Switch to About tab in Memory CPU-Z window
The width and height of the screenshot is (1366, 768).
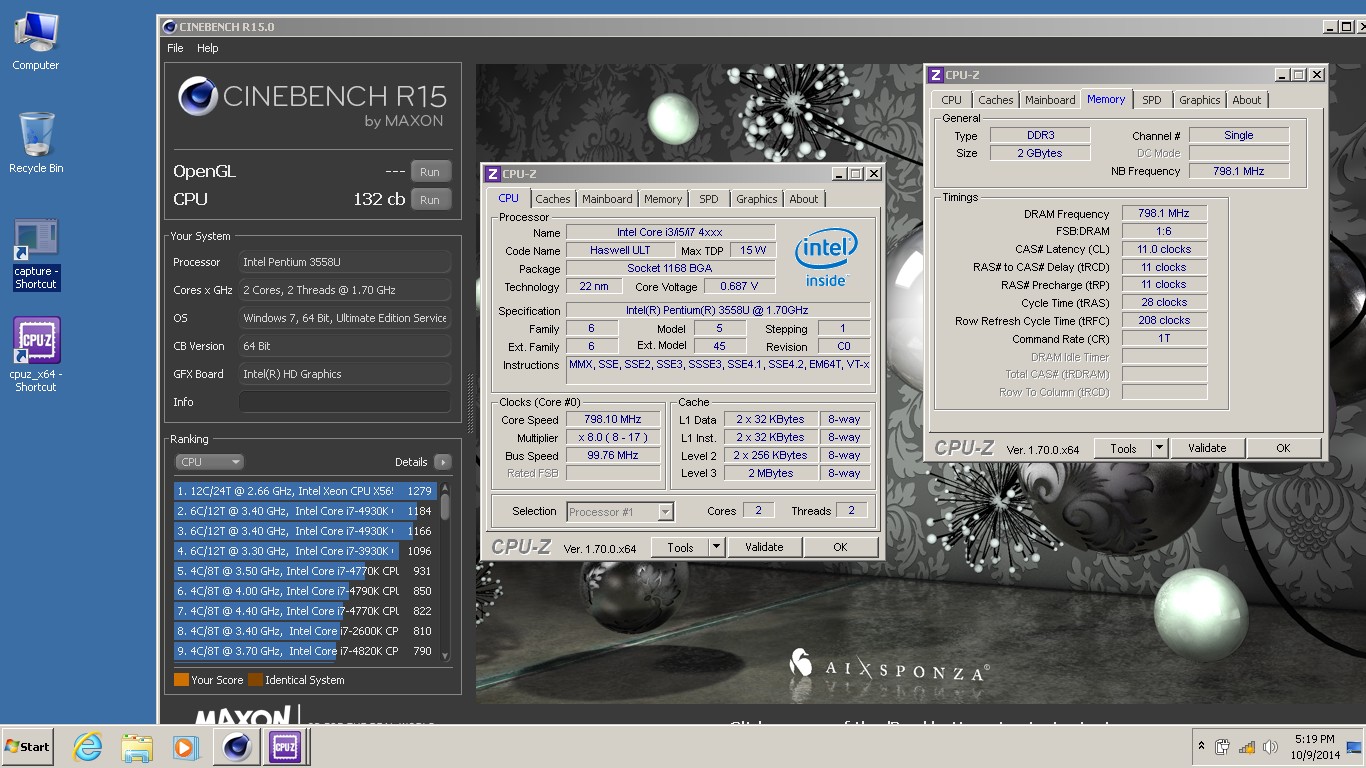1247,100
